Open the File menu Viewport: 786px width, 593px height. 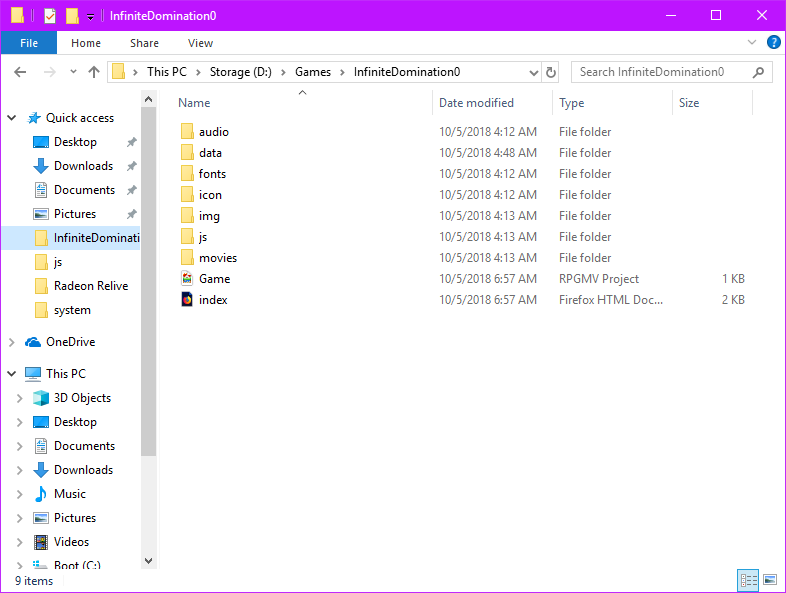click(29, 43)
